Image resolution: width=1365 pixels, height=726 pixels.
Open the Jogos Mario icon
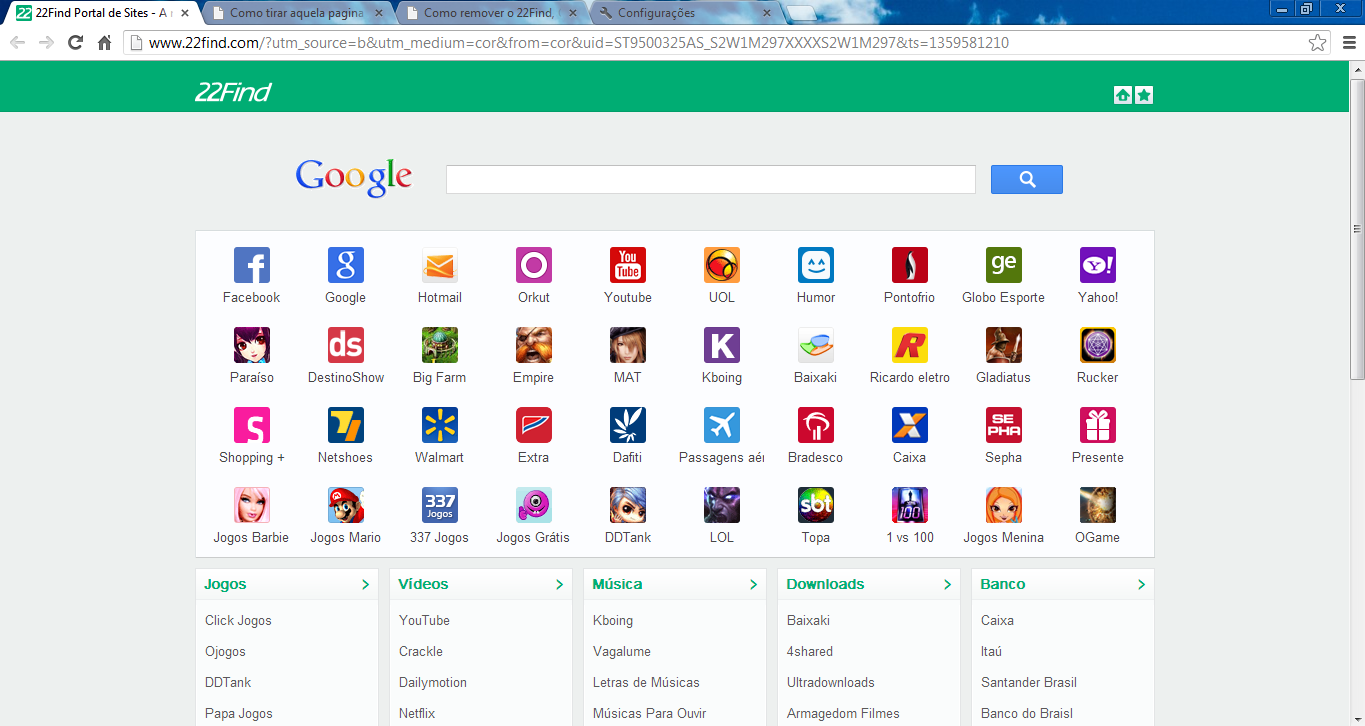346,505
